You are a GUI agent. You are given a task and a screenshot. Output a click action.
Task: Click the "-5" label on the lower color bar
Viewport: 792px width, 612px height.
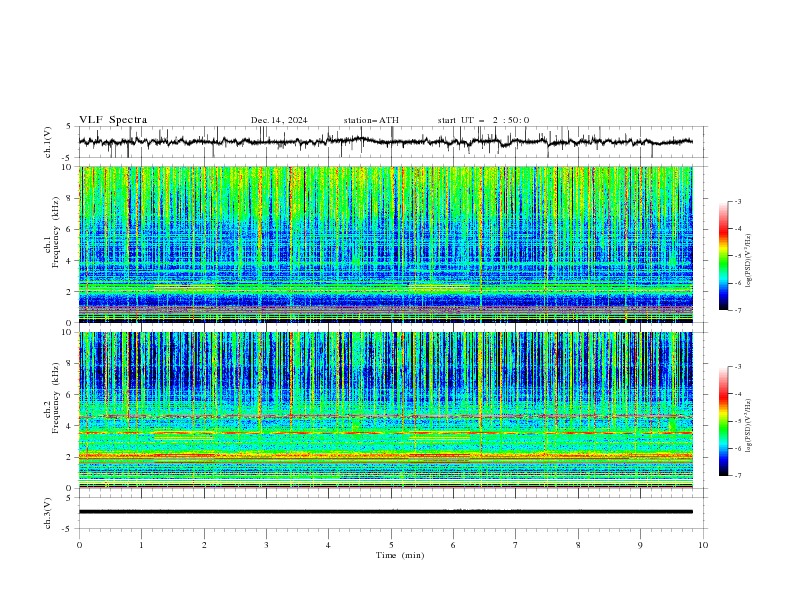point(738,421)
